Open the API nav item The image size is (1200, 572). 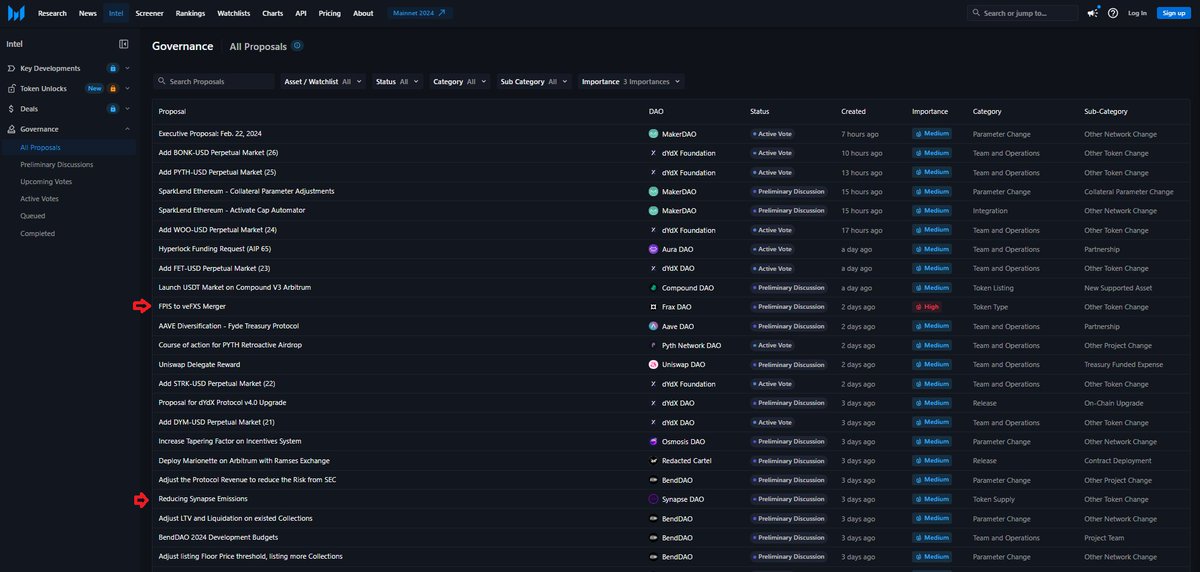301,13
